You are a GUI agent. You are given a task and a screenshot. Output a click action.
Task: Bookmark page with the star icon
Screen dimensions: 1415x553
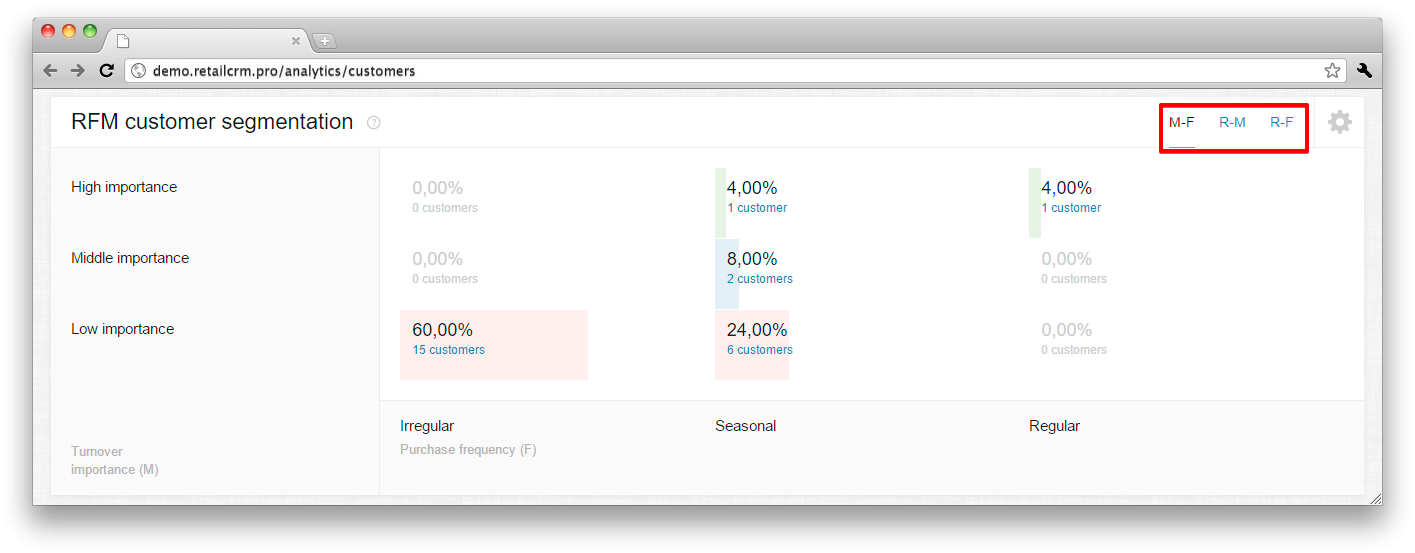pyautogui.click(x=1332, y=71)
